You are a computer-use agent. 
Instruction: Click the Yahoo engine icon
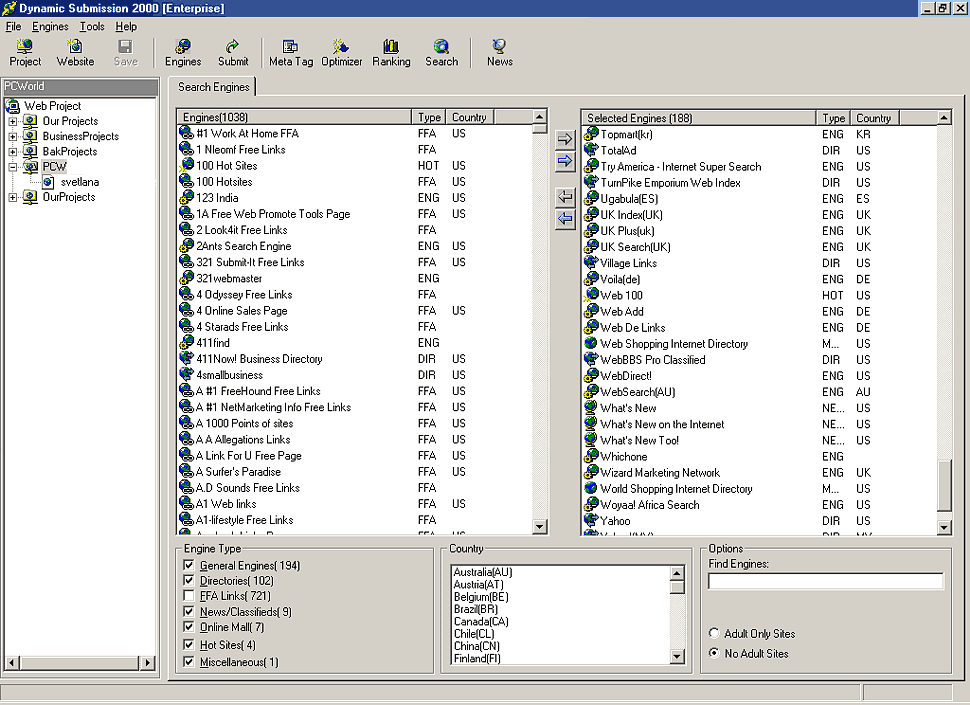coord(591,520)
